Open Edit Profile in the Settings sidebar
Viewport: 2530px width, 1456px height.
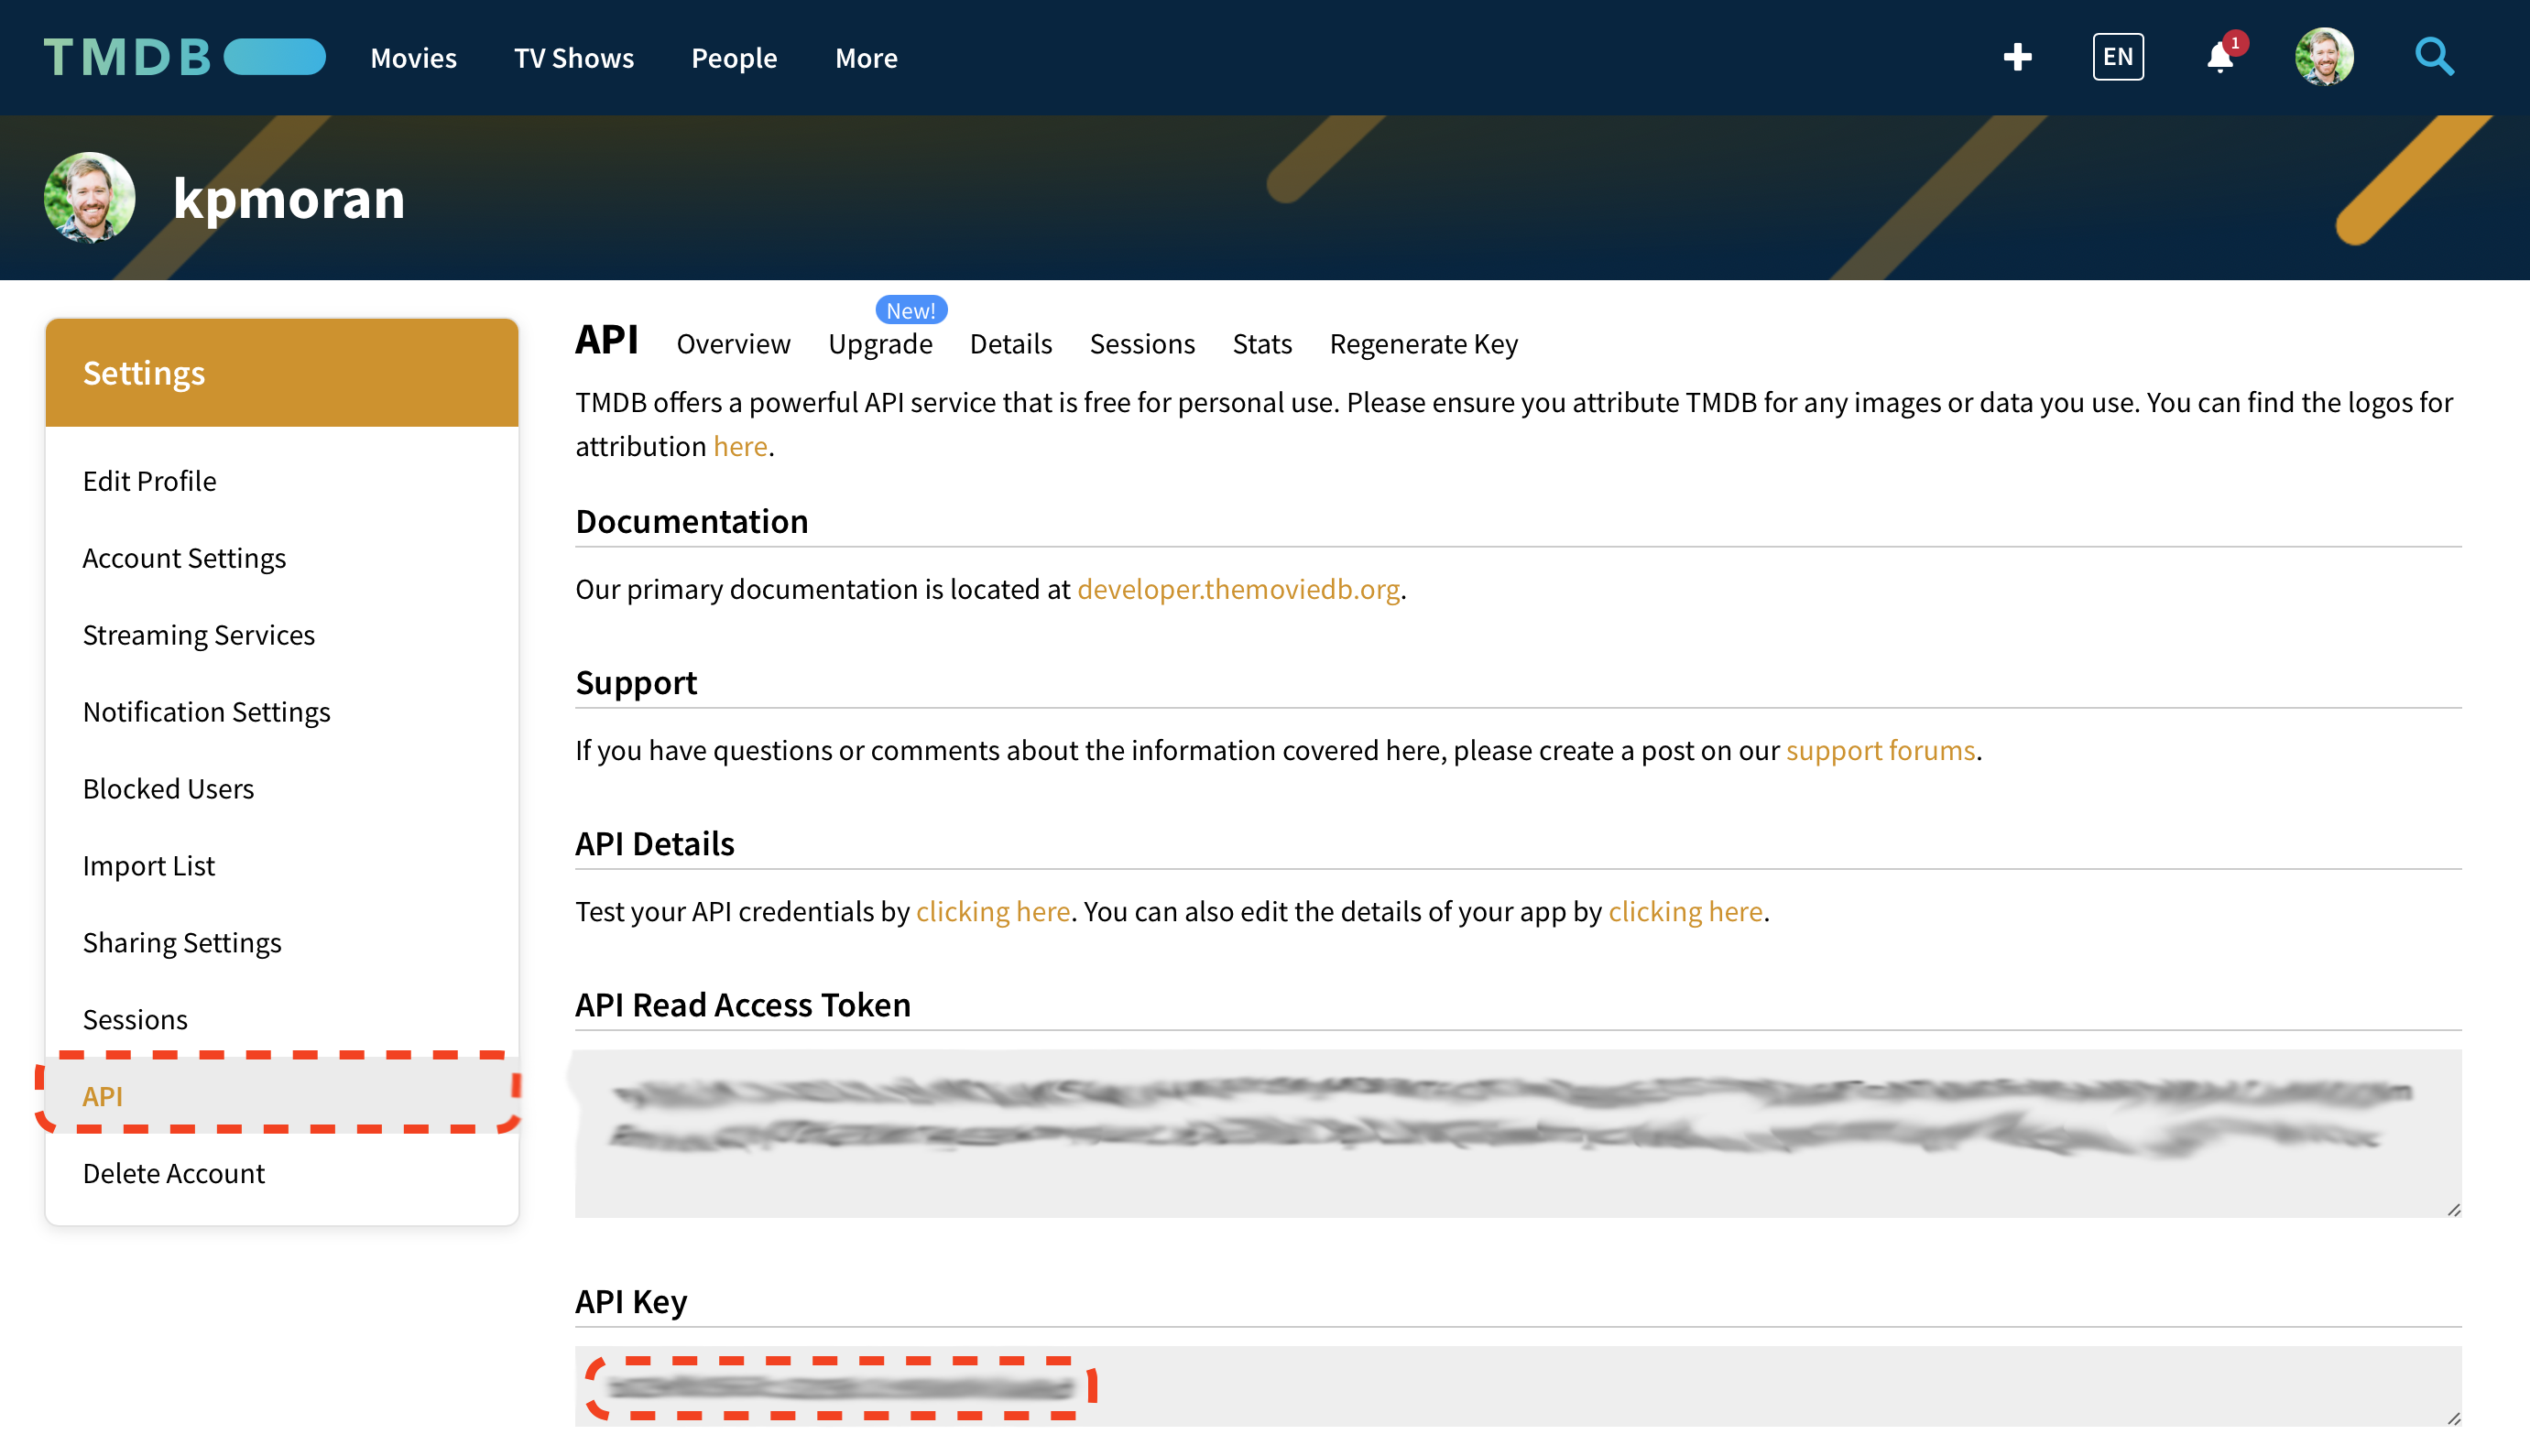coord(149,481)
